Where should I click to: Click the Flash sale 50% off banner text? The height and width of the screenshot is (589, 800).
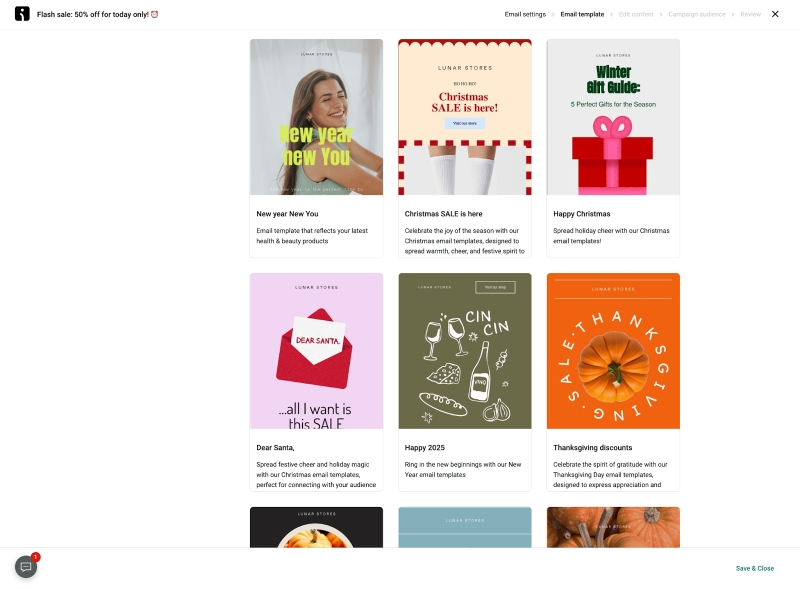tap(94, 14)
